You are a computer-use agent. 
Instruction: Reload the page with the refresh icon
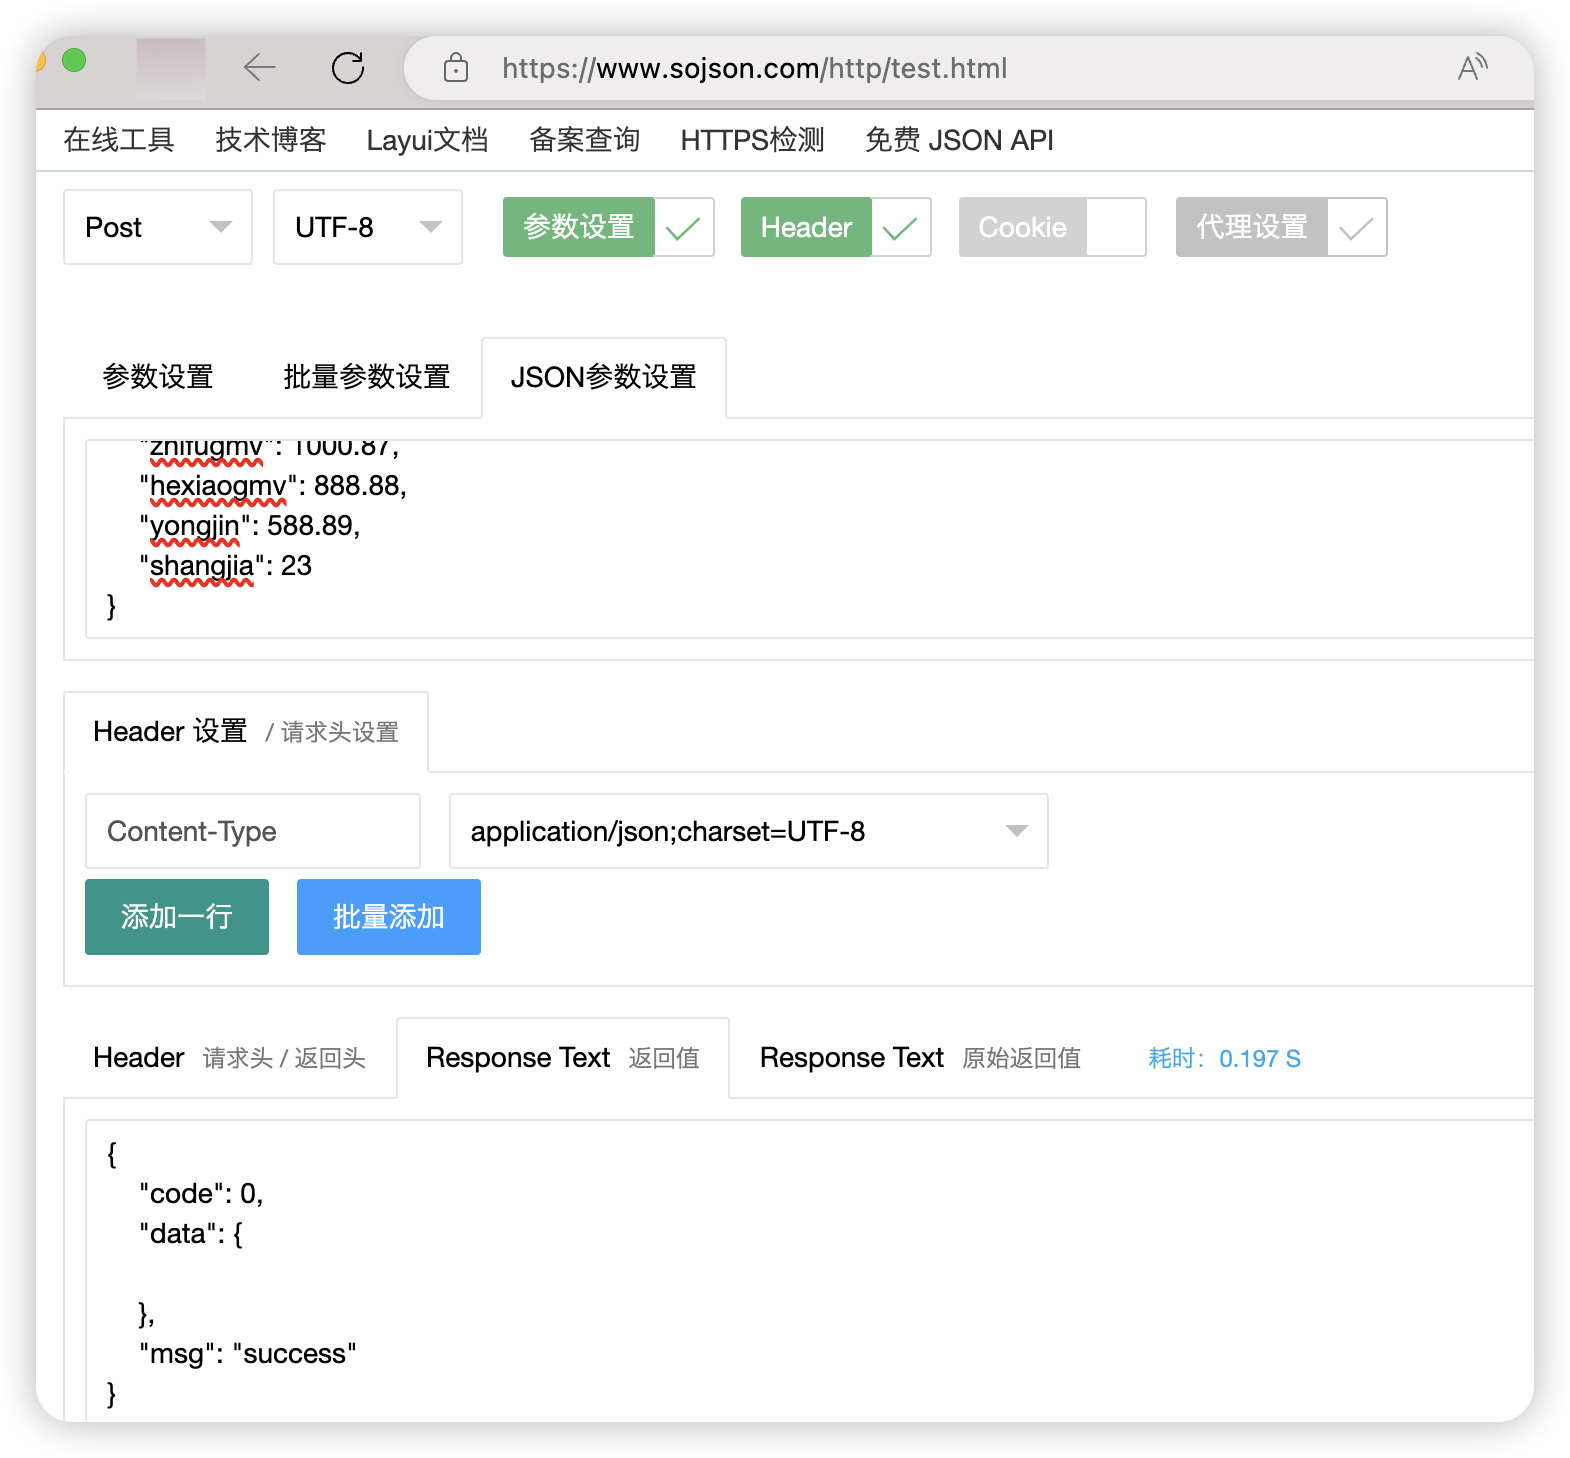pyautogui.click(x=348, y=67)
